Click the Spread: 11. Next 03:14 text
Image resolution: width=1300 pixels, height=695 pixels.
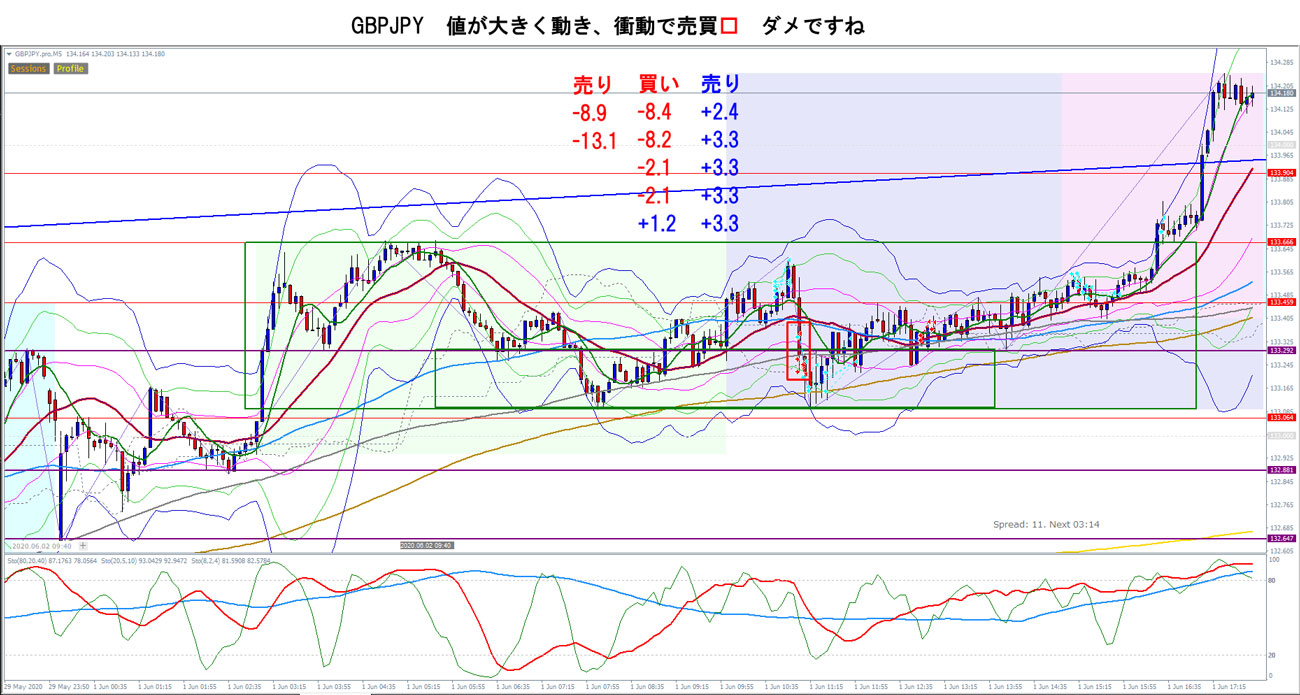pos(1046,524)
